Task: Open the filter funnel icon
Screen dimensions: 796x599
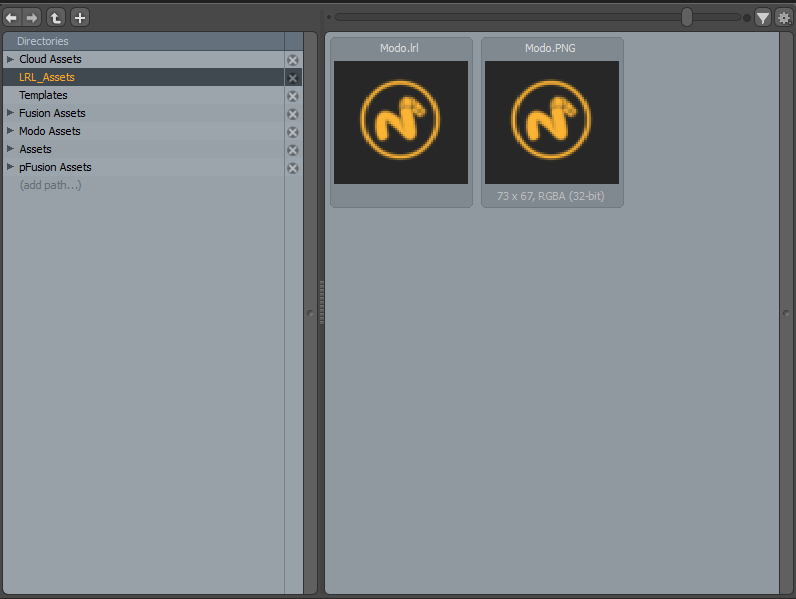Action: pyautogui.click(x=763, y=17)
